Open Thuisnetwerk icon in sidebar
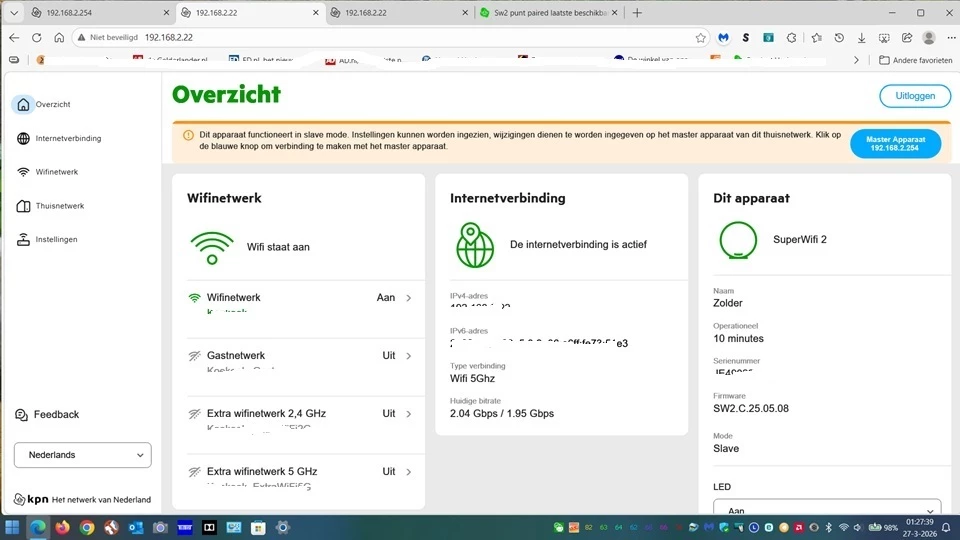The image size is (960, 540). (x=23, y=206)
